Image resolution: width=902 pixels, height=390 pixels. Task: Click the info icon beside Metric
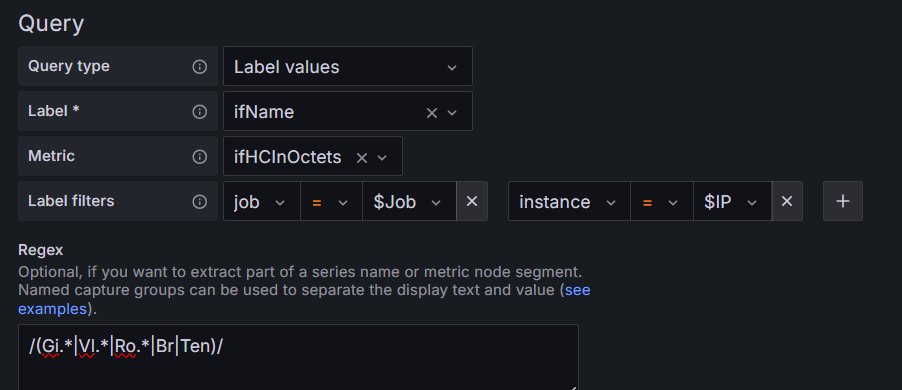tap(199, 156)
